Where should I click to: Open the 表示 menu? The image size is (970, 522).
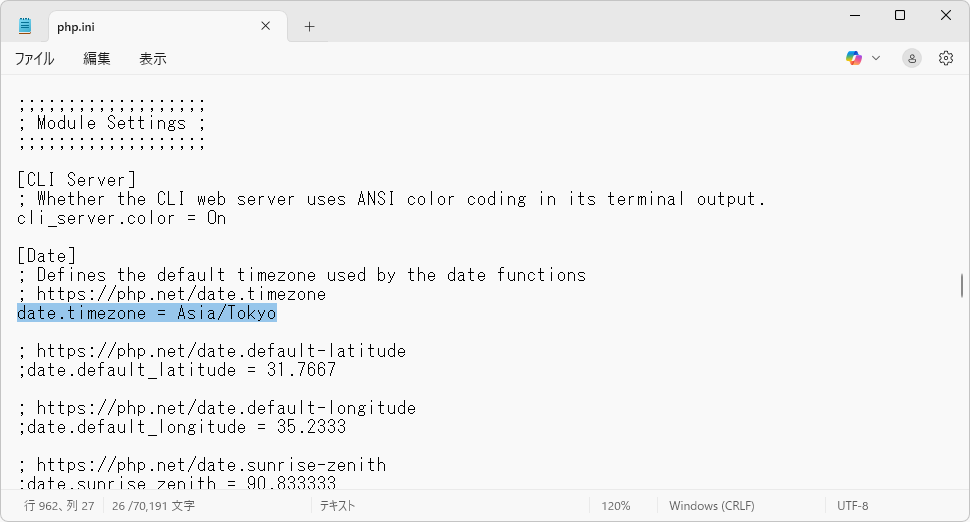(153, 59)
